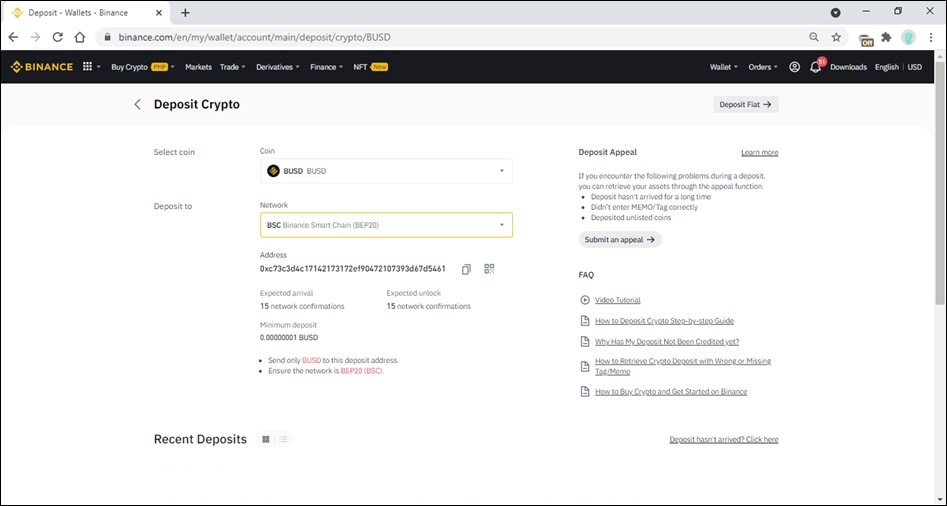The image size is (947, 506).
Task: Click Deposit Fiat button
Action: click(746, 104)
